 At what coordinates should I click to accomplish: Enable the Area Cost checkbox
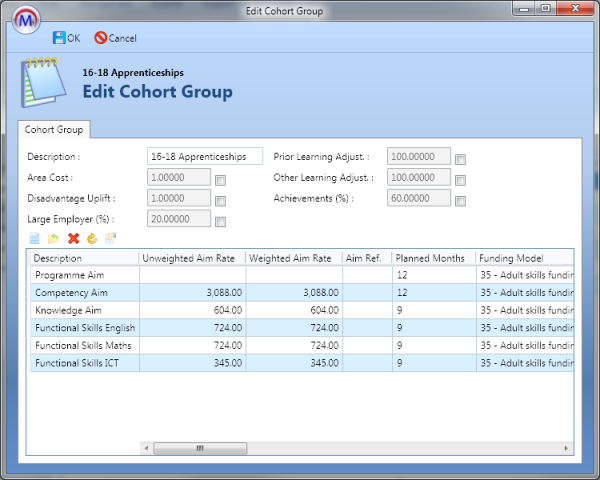pyautogui.click(x=221, y=180)
